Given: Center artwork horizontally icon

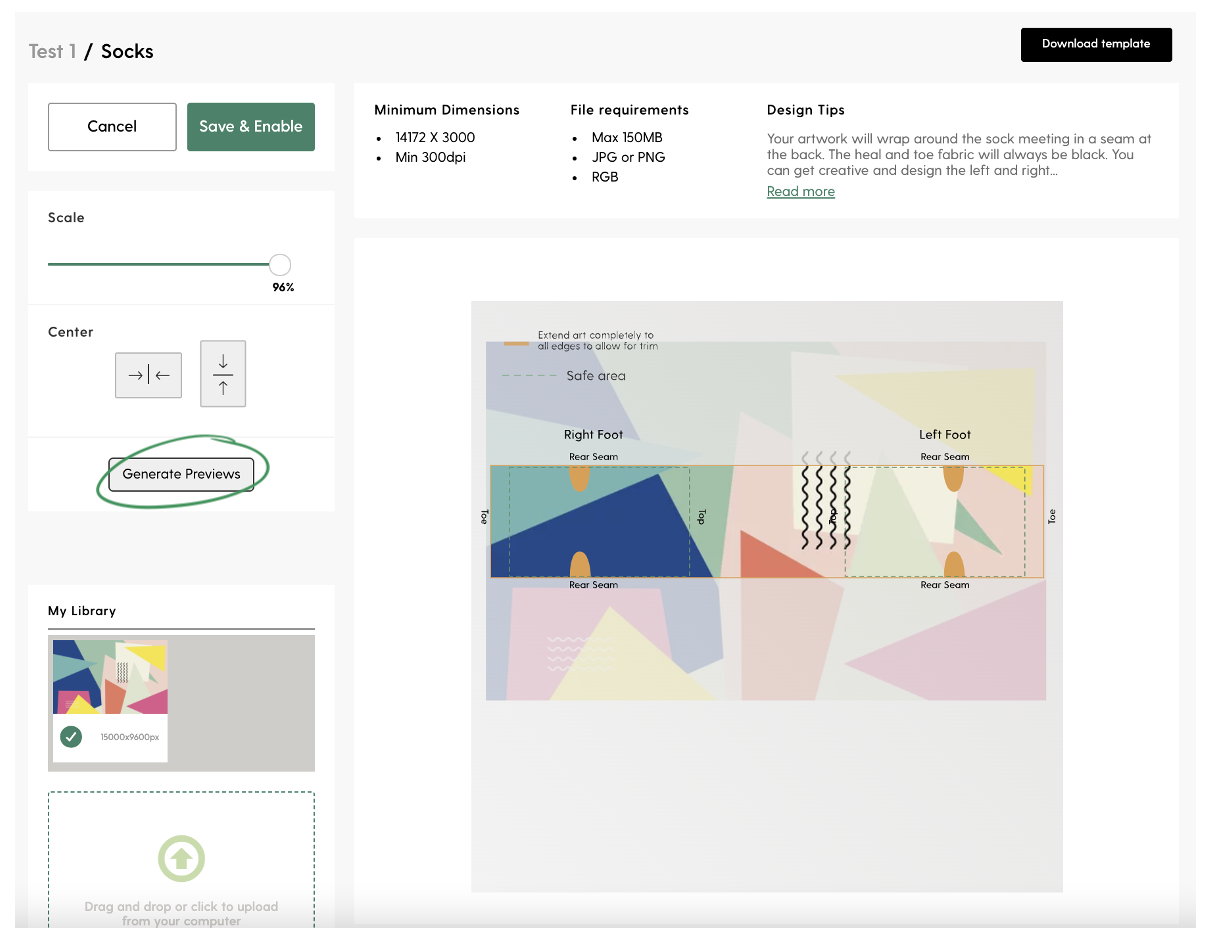Looking at the screenshot, I should click(x=148, y=375).
